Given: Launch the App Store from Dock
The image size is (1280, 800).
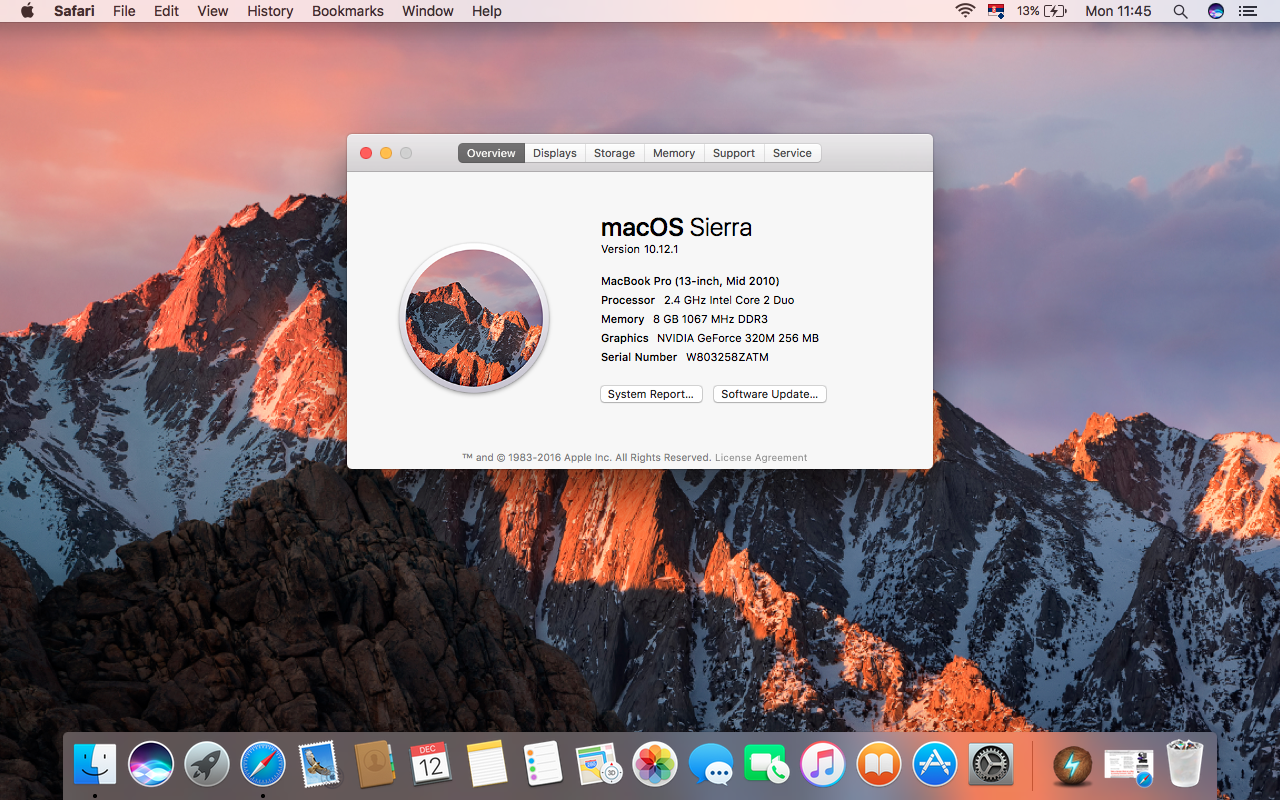Looking at the screenshot, I should point(935,765).
